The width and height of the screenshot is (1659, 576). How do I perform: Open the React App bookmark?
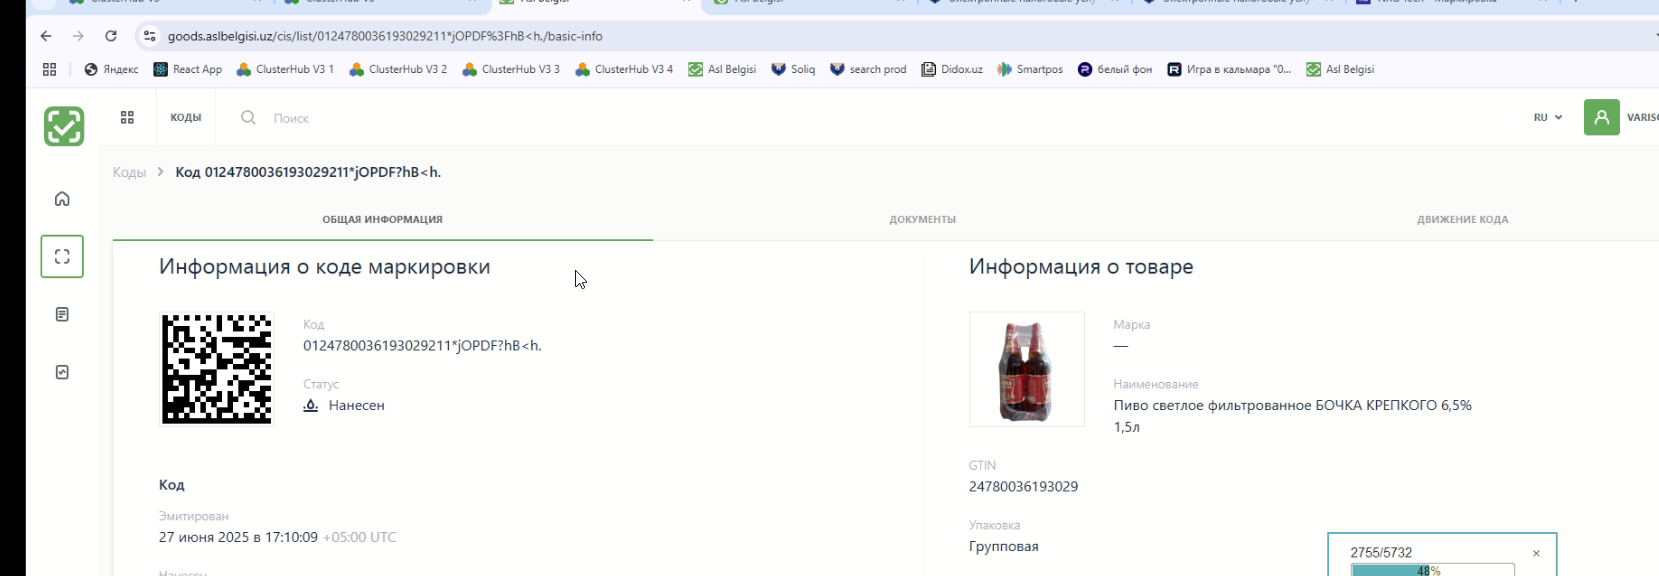click(188, 69)
